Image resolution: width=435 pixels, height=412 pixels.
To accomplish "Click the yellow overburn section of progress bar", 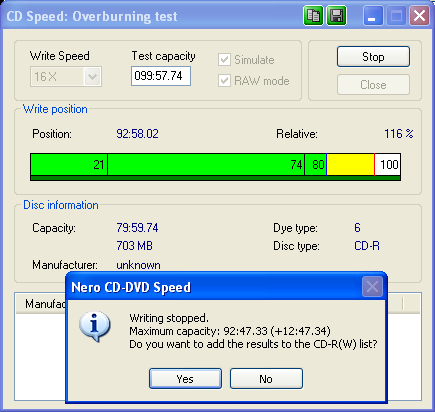I will click(x=351, y=164).
